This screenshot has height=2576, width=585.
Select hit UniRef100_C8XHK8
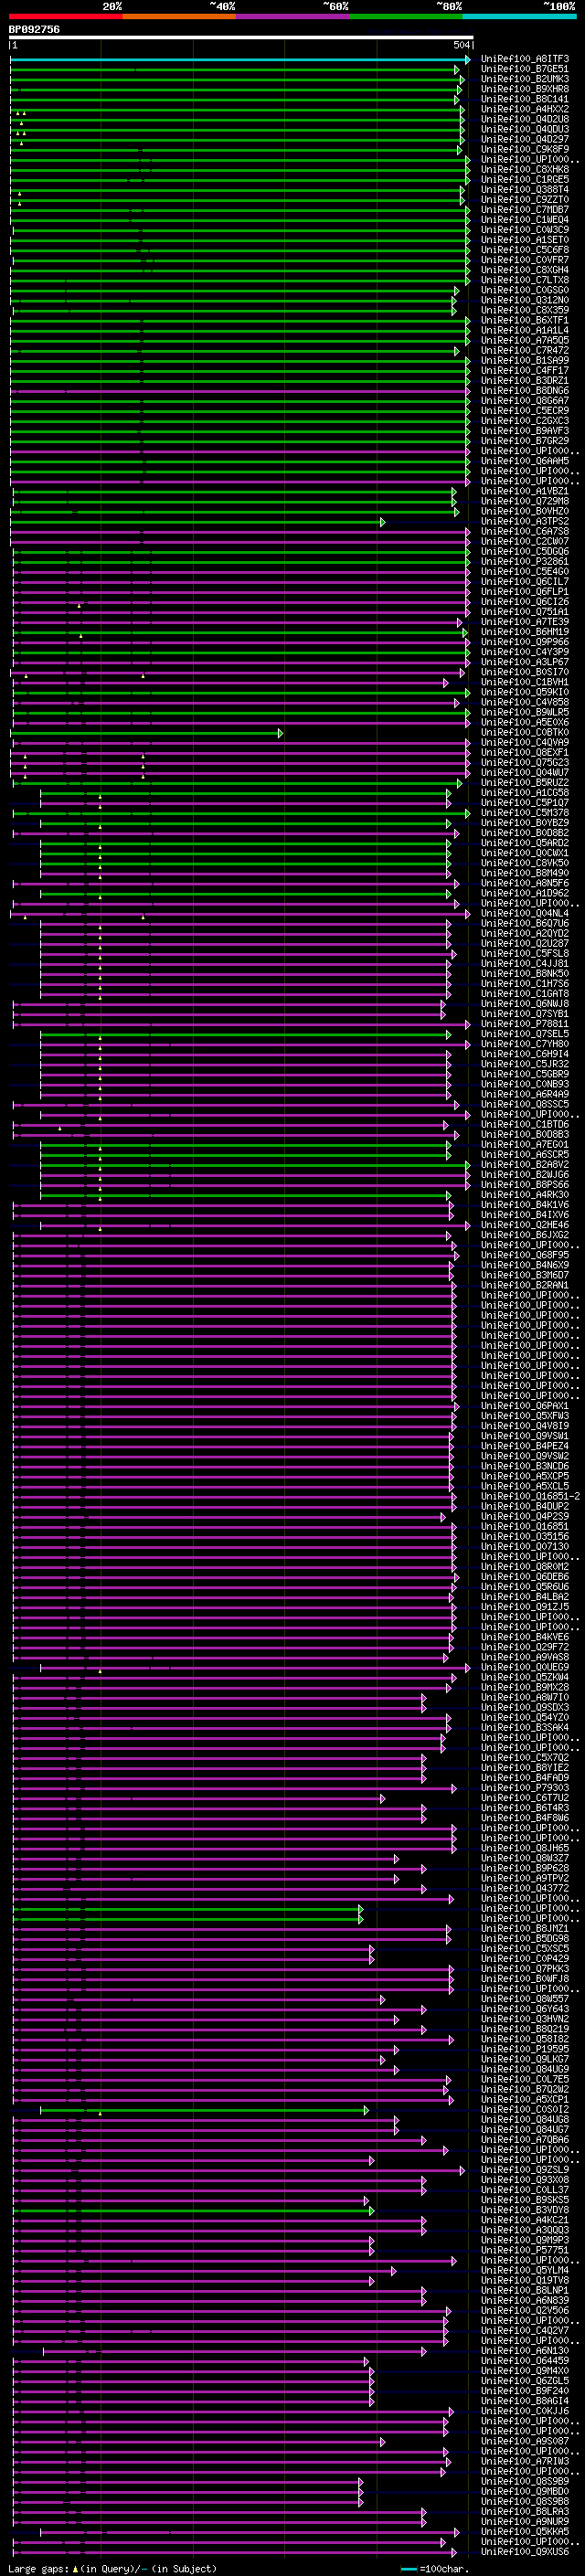click(524, 170)
